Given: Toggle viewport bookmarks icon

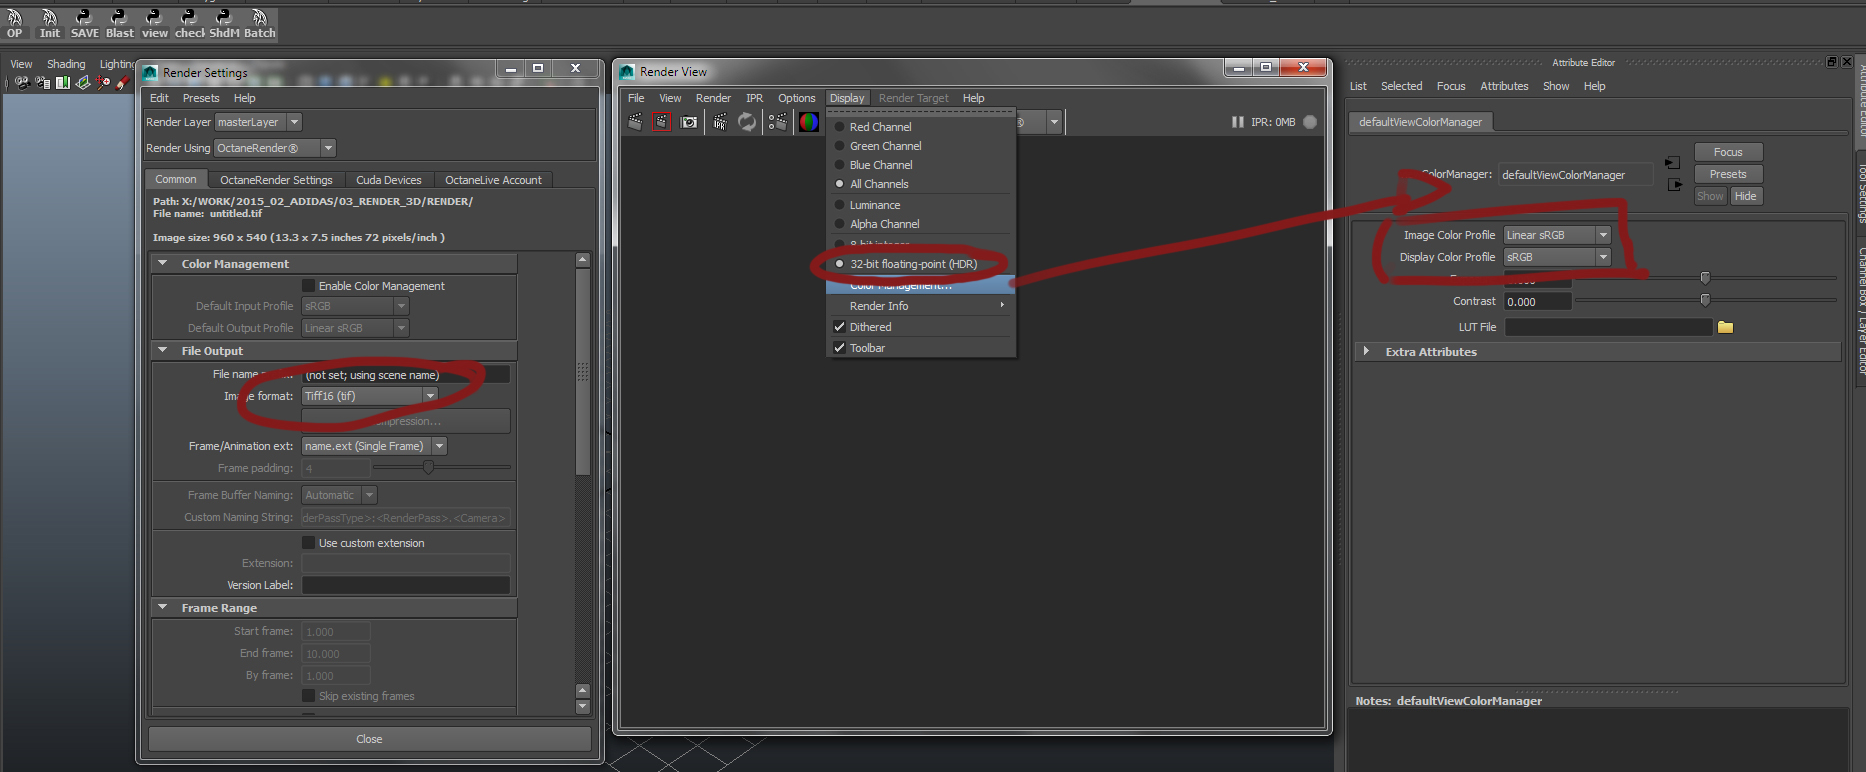Looking at the screenshot, I should point(62,83).
